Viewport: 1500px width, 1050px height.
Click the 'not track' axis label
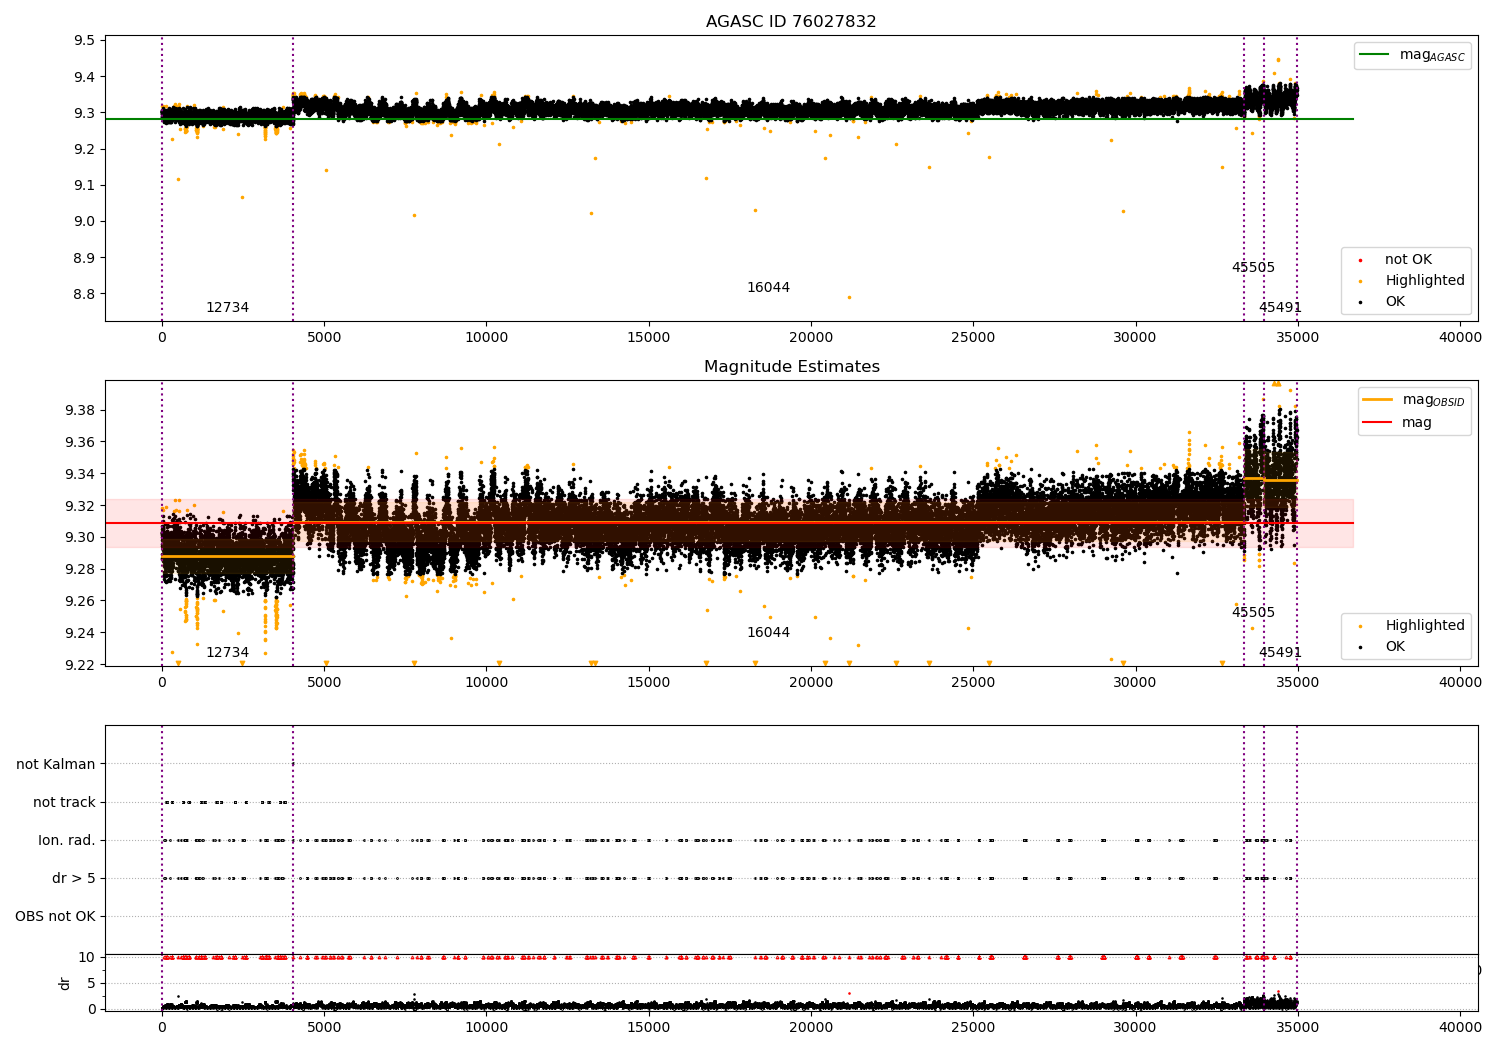click(64, 803)
